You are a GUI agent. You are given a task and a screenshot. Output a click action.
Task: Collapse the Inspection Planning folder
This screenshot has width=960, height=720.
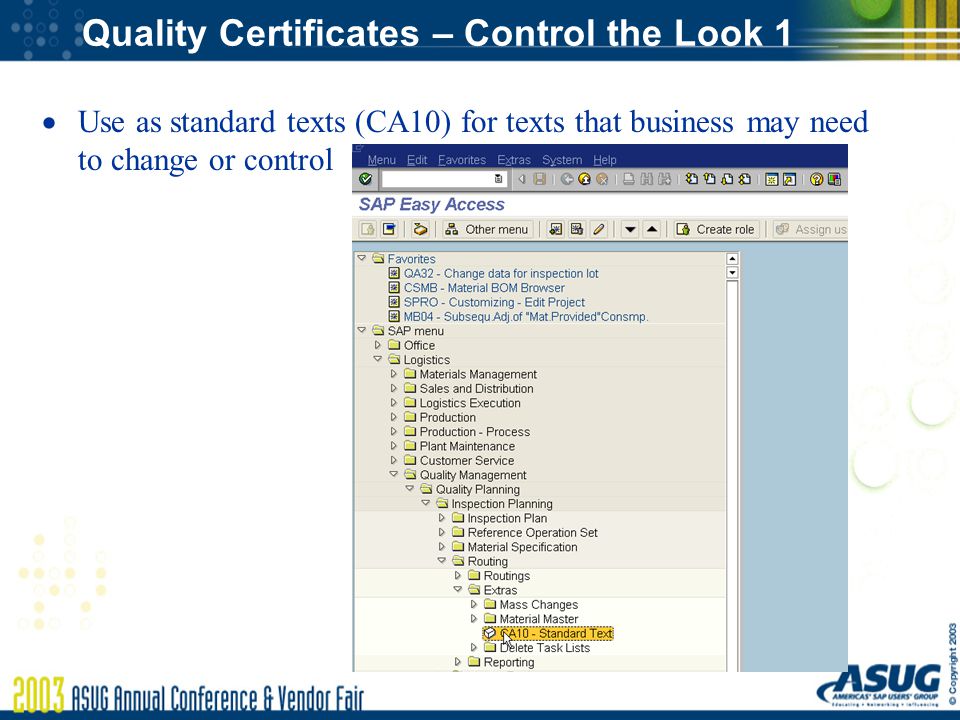(x=426, y=503)
